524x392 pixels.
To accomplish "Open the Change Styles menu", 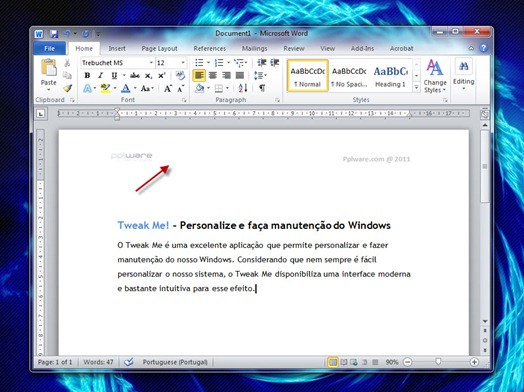I will coord(435,76).
